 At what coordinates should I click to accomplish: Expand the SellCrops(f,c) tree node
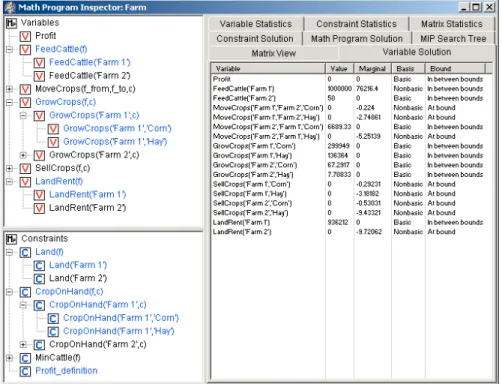(x=9, y=168)
